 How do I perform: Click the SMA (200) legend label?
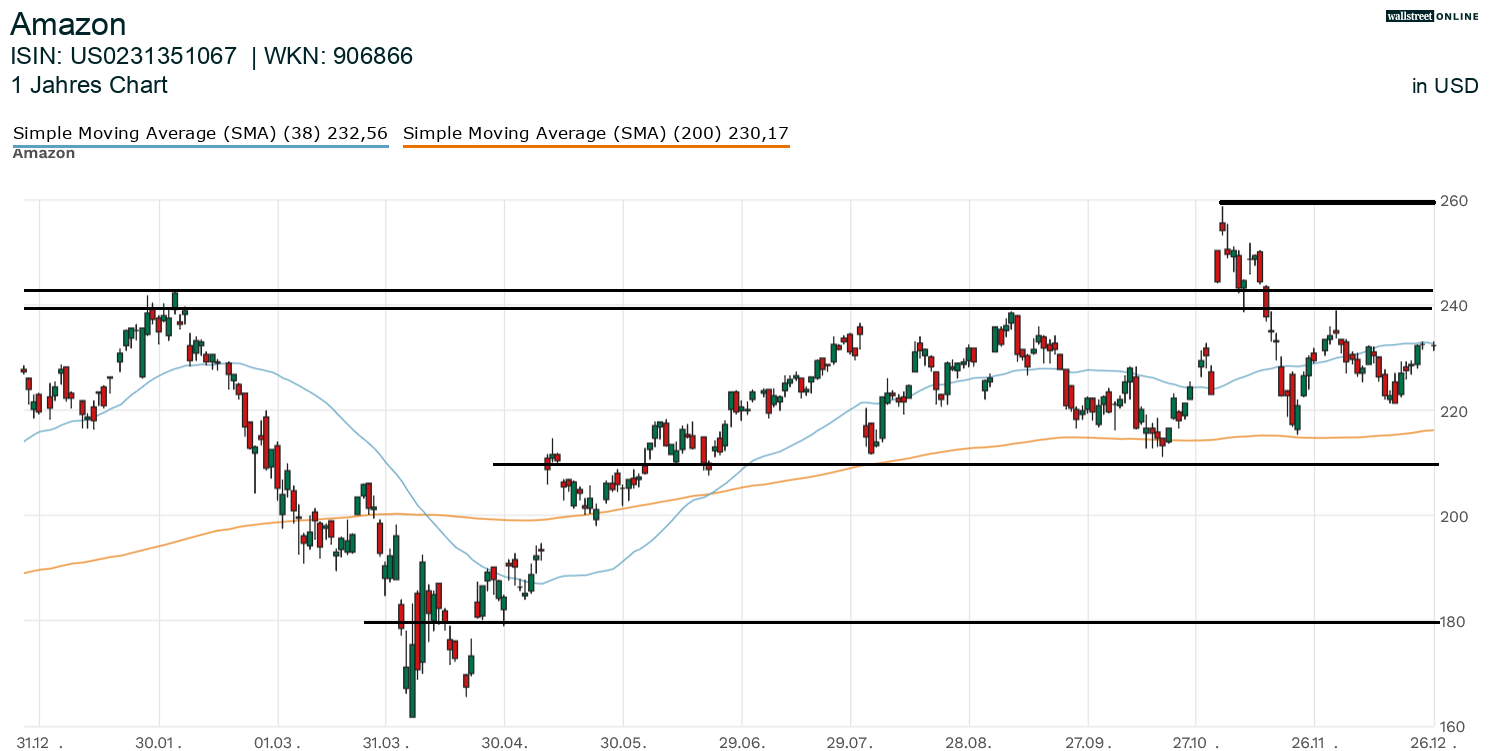(x=596, y=133)
